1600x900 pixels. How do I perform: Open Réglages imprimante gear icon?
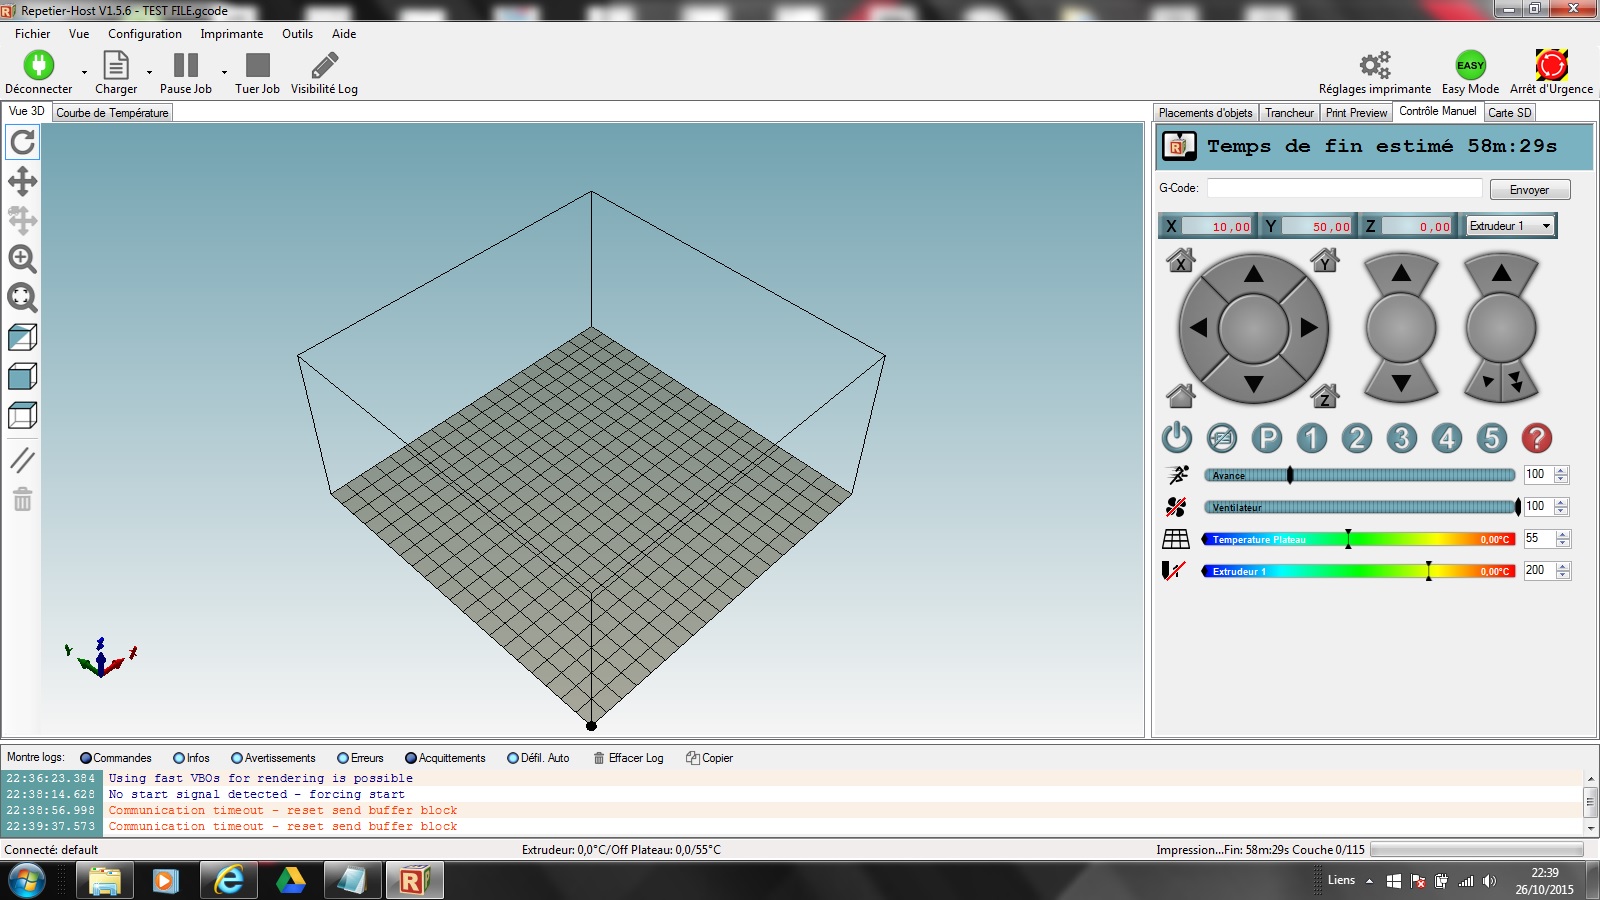click(x=1374, y=66)
